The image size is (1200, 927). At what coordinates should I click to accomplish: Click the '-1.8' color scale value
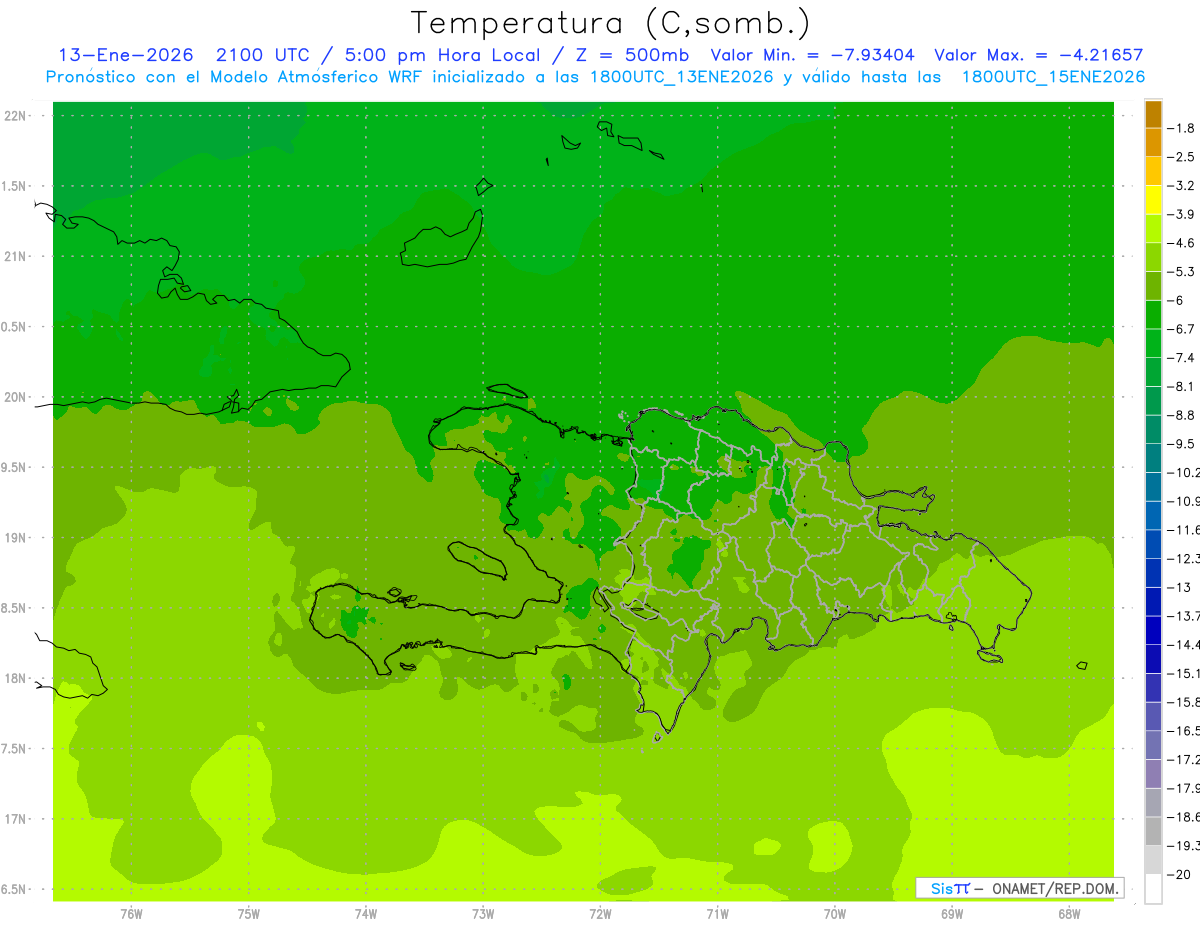click(x=1183, y=128)
